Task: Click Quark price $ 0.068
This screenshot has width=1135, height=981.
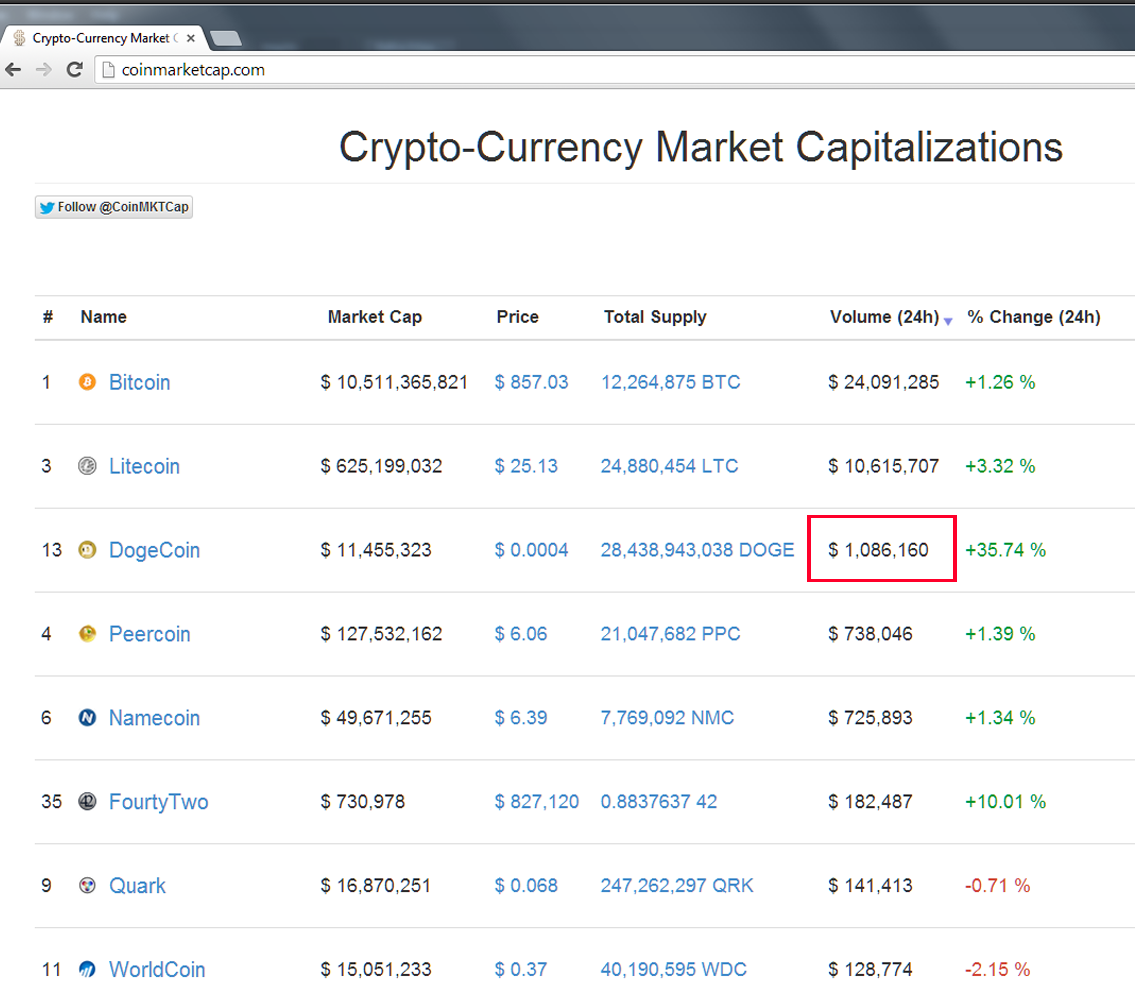Action: 526,886
